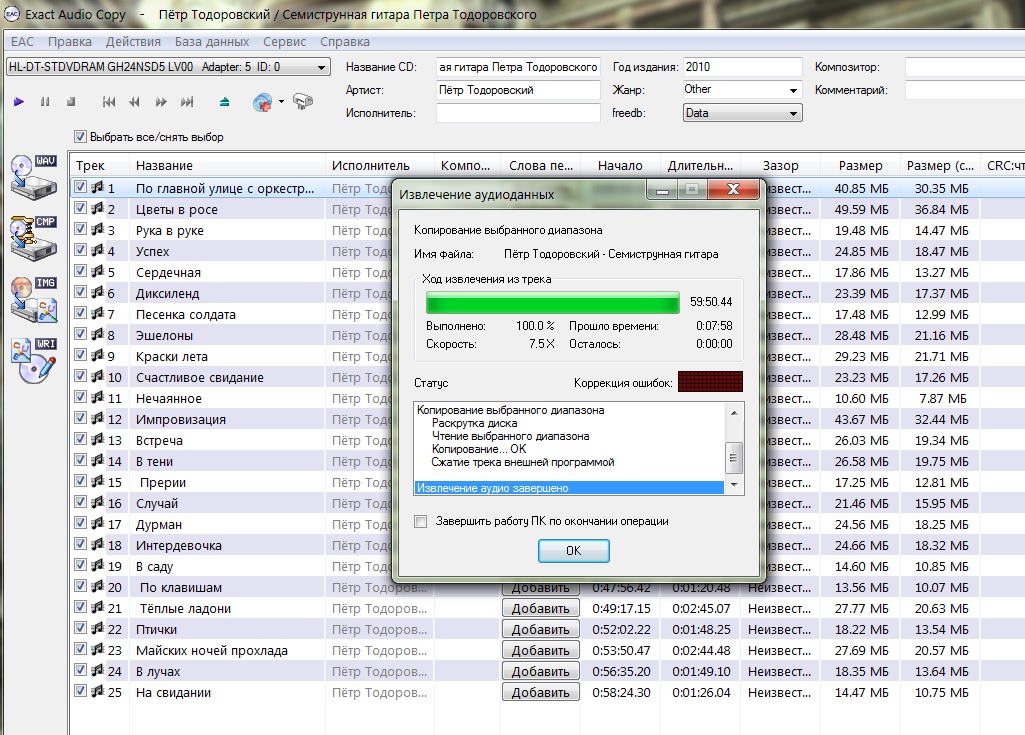Click the 'Год издания' year input field
This screenshot has height=735, width=1025.
tap(742, 67)
